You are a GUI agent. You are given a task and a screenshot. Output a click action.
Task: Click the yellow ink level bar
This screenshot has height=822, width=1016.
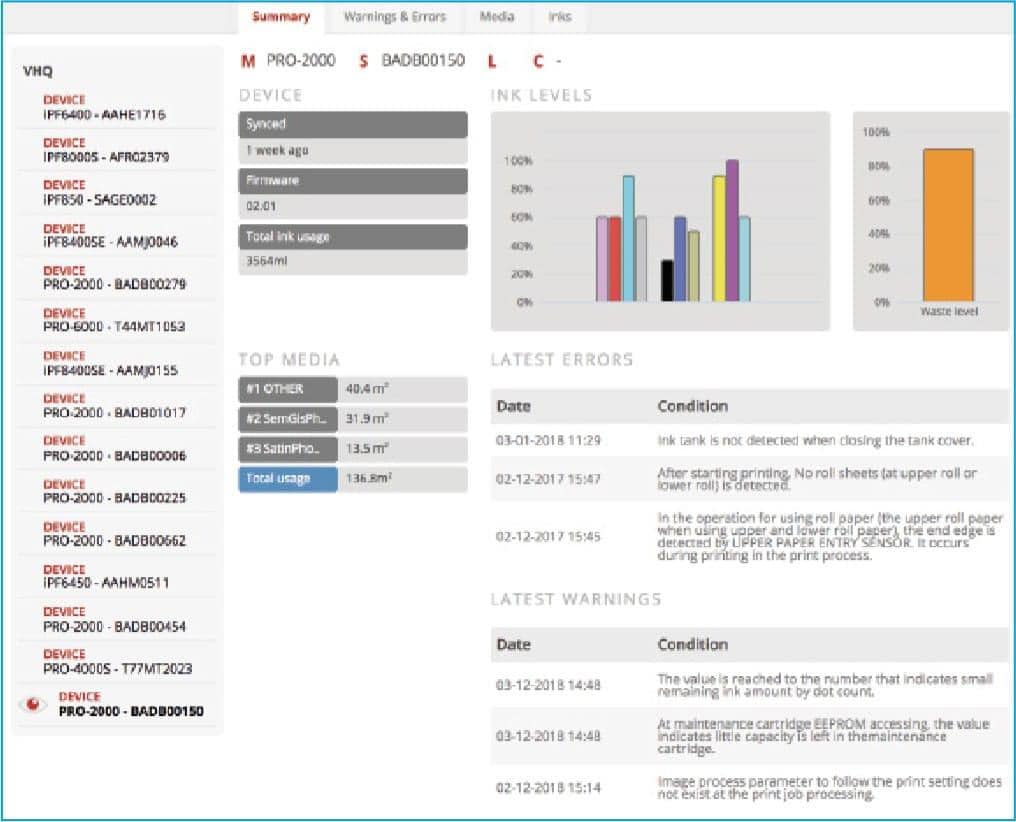point(718,238)
